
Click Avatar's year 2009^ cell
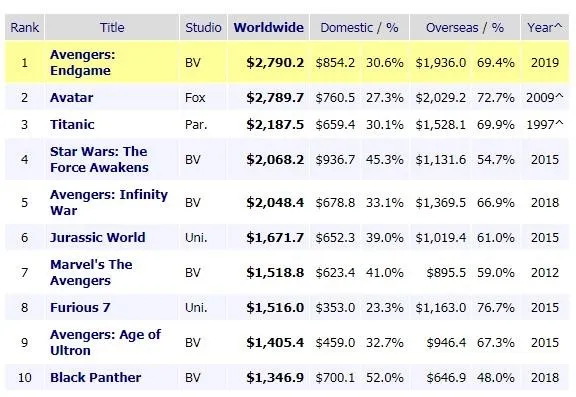coord(544,98)
